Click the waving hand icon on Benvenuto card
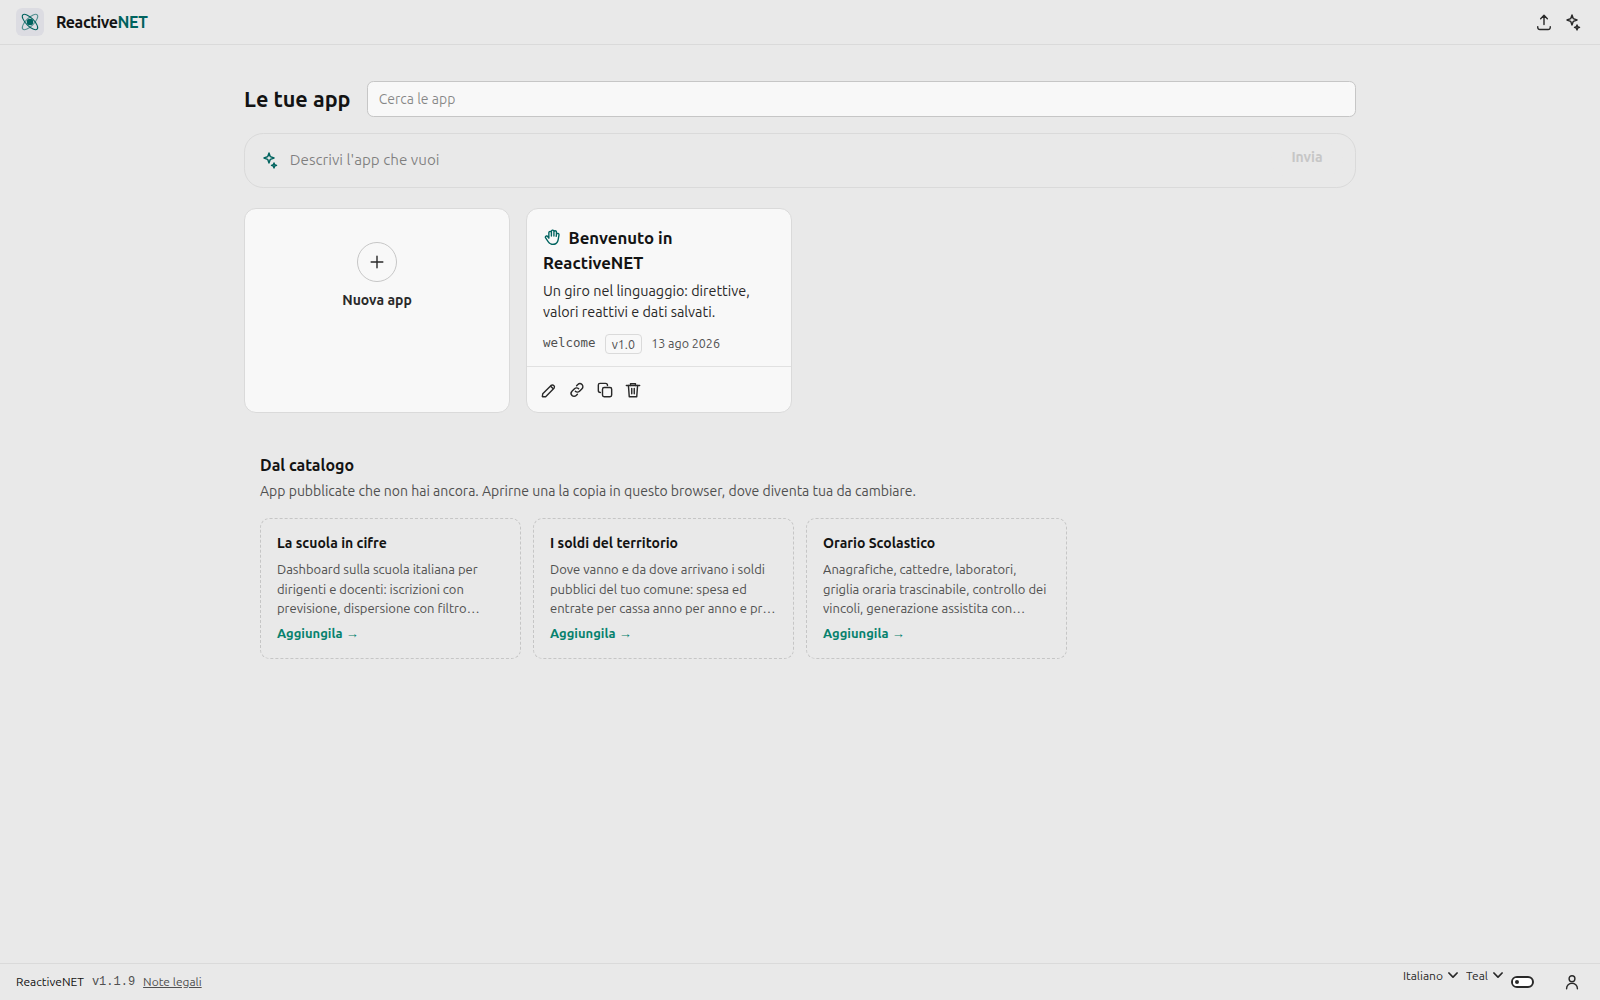This screenshot has height=1000, width=1600. point(552,237)
